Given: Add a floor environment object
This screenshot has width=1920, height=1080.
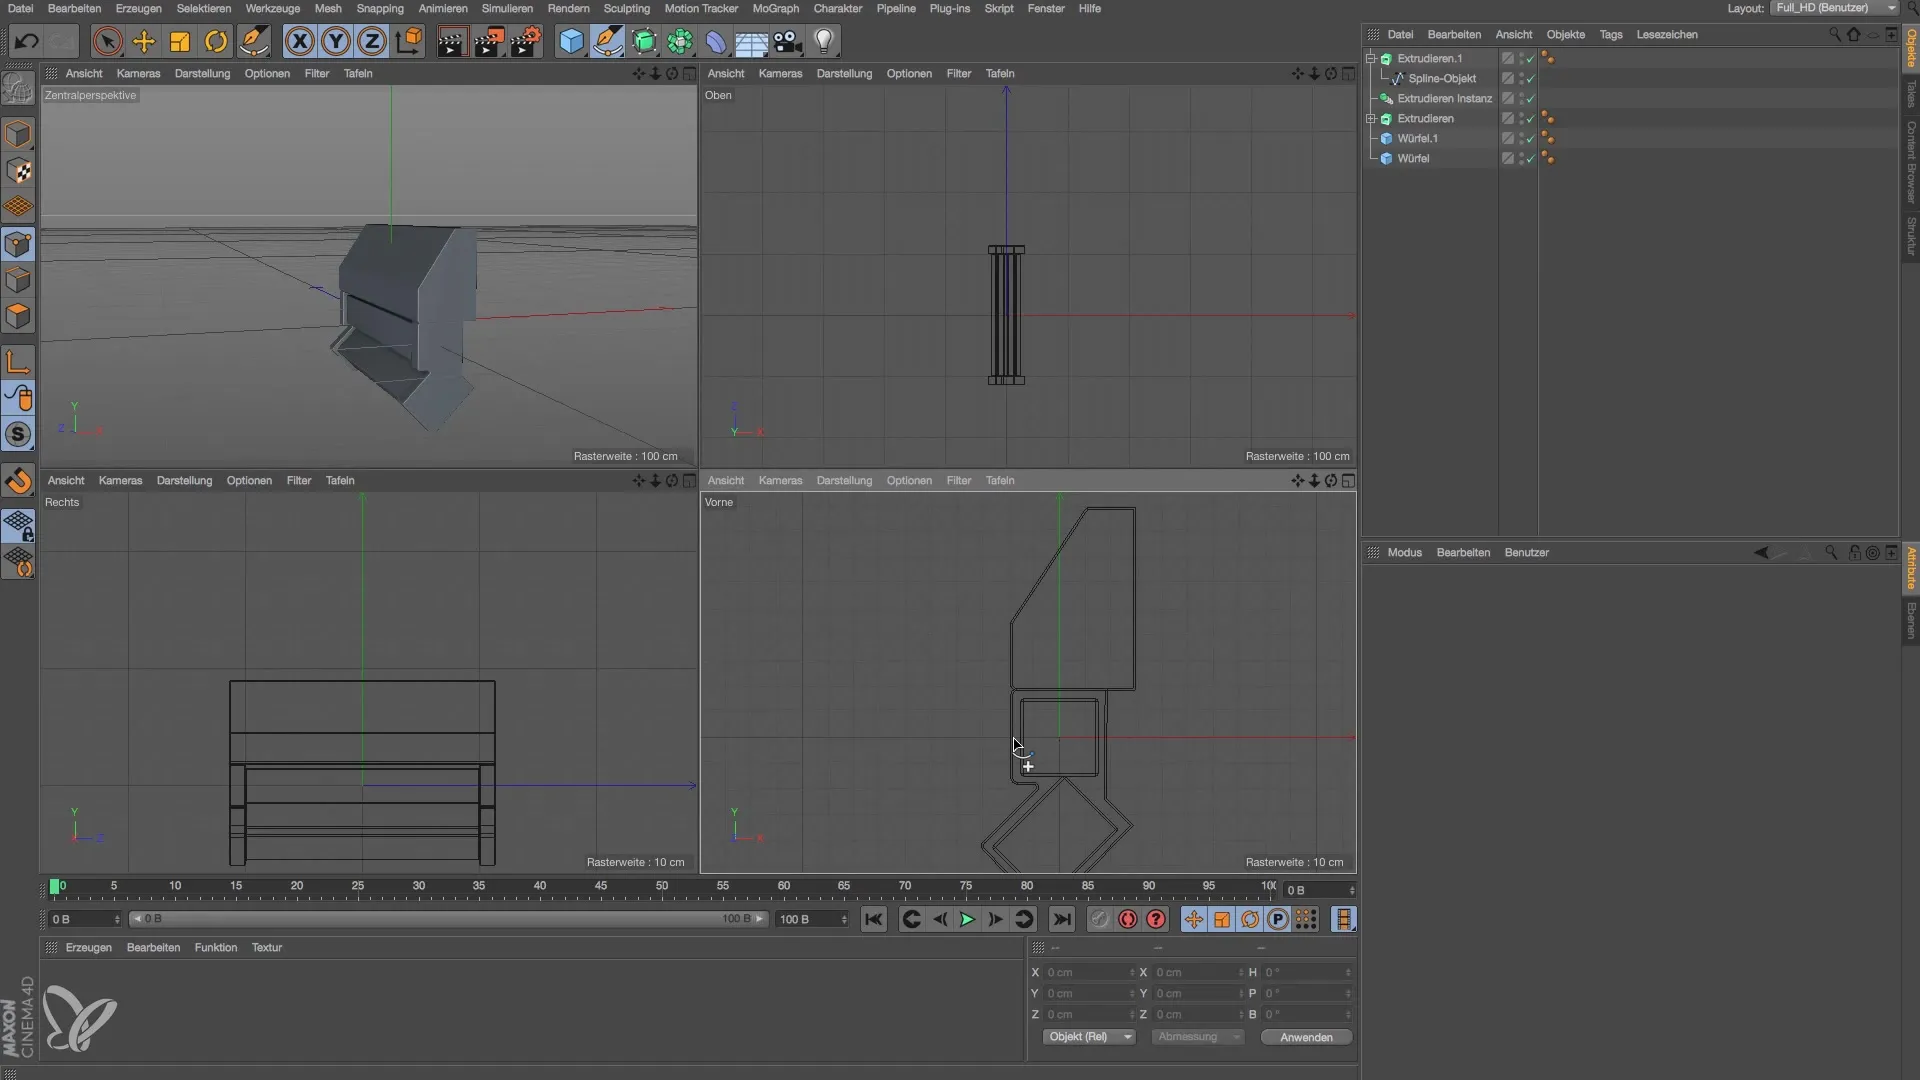Looking at the screenshot, I should (x=751, y=41).
